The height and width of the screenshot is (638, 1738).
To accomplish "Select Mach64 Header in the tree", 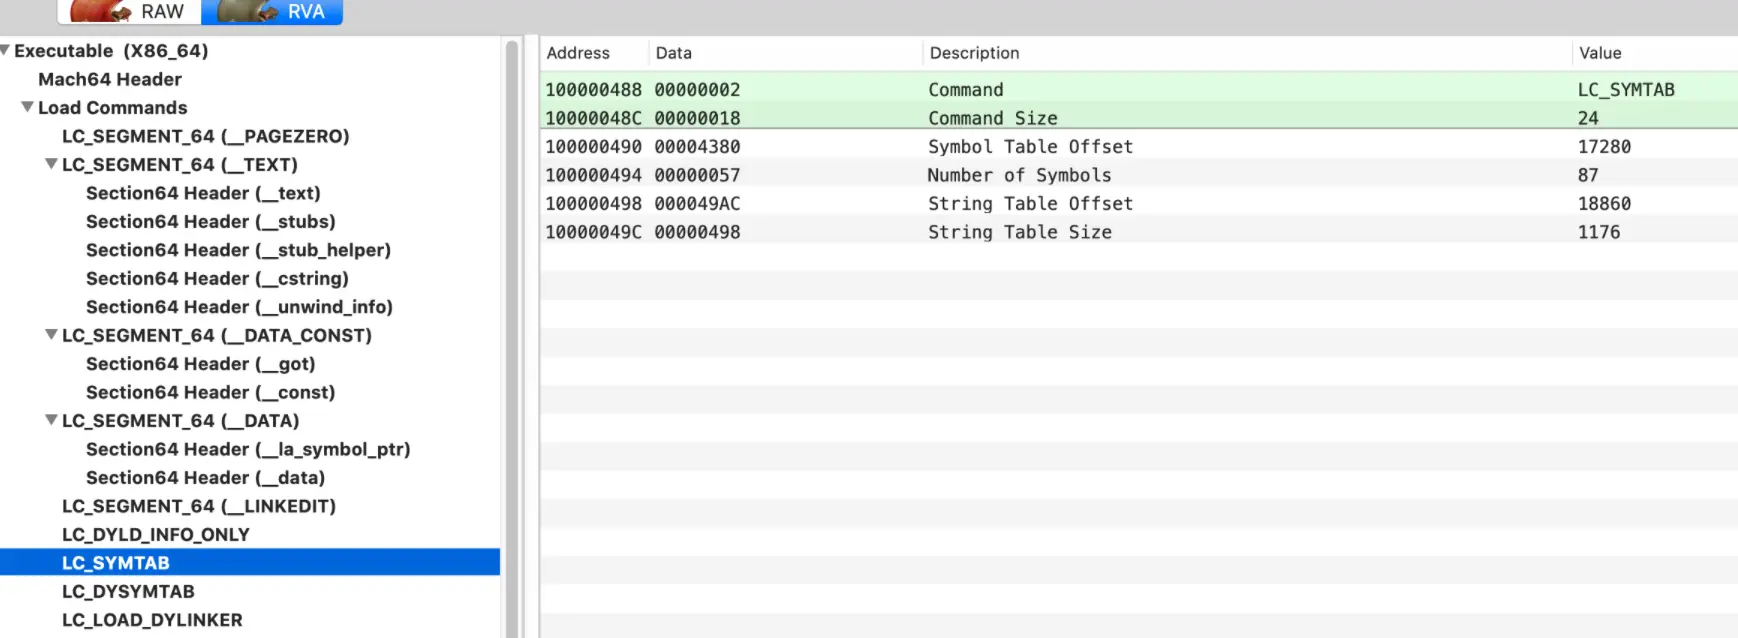I will [x=110, y=79].
